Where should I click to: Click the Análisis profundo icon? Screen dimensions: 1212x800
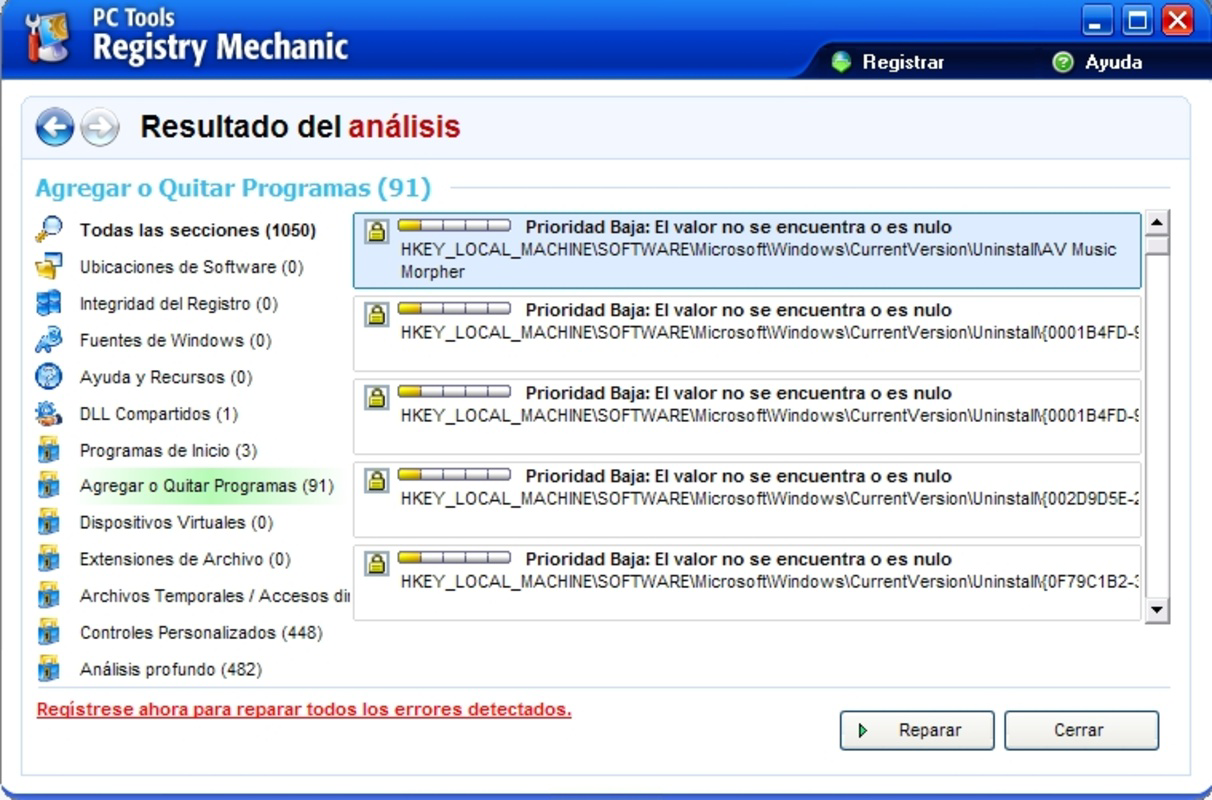[48, 669]
